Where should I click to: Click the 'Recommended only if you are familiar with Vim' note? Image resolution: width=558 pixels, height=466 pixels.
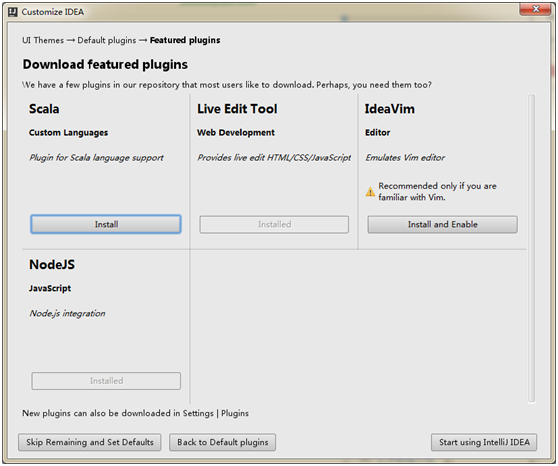click(437, 192)
